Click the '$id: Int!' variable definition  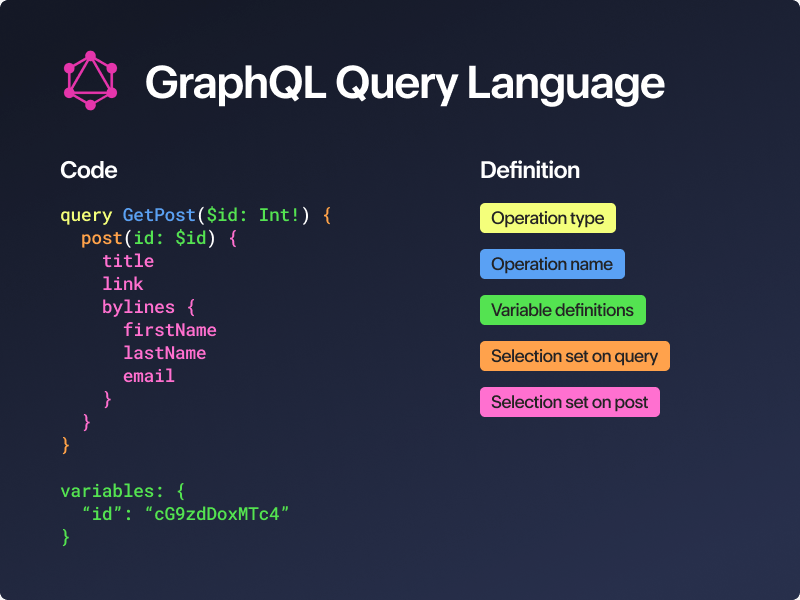point(253,215)
